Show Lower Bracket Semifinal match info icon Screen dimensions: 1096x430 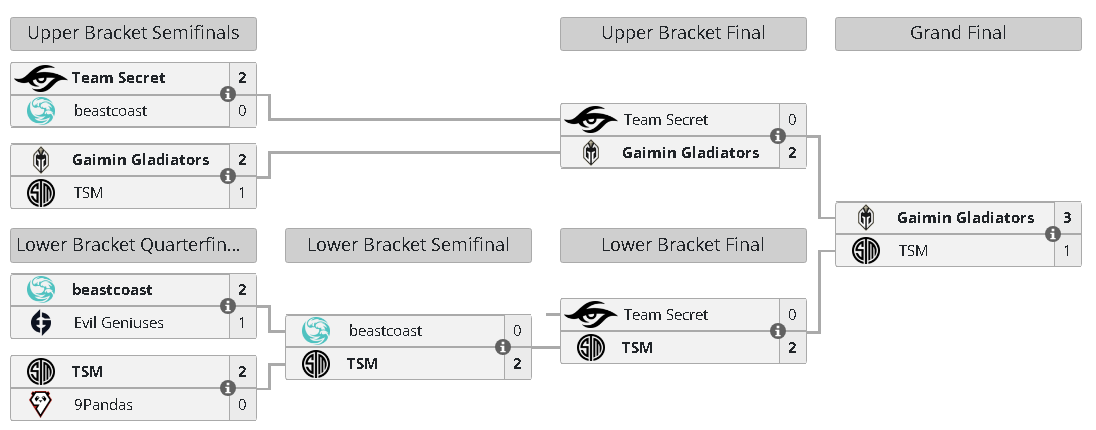(x=502, y=347)
